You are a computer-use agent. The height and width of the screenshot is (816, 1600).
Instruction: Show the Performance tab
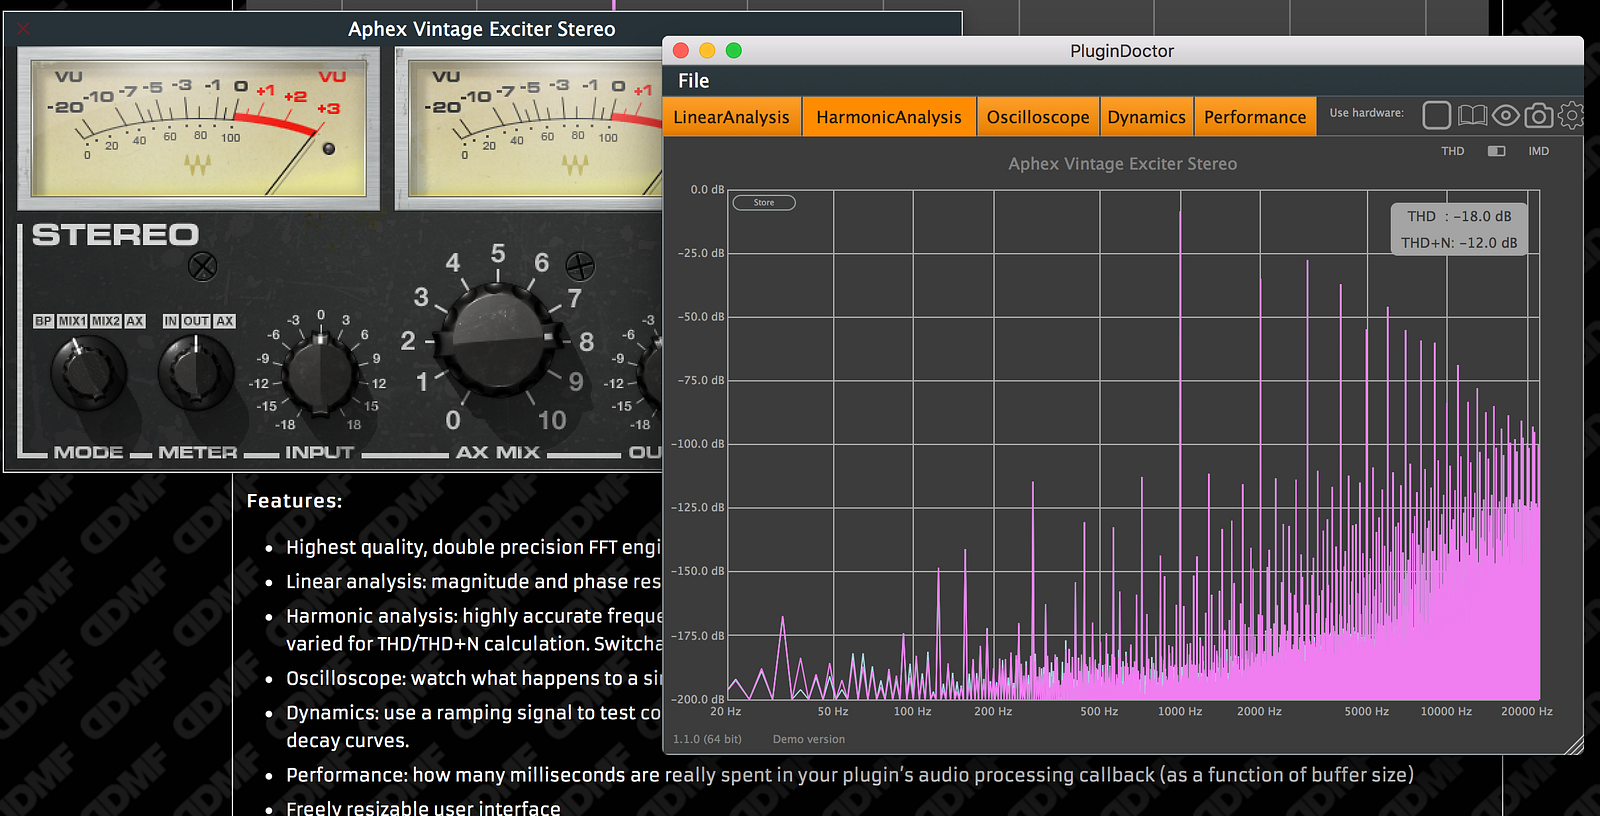pos(1255,117)
